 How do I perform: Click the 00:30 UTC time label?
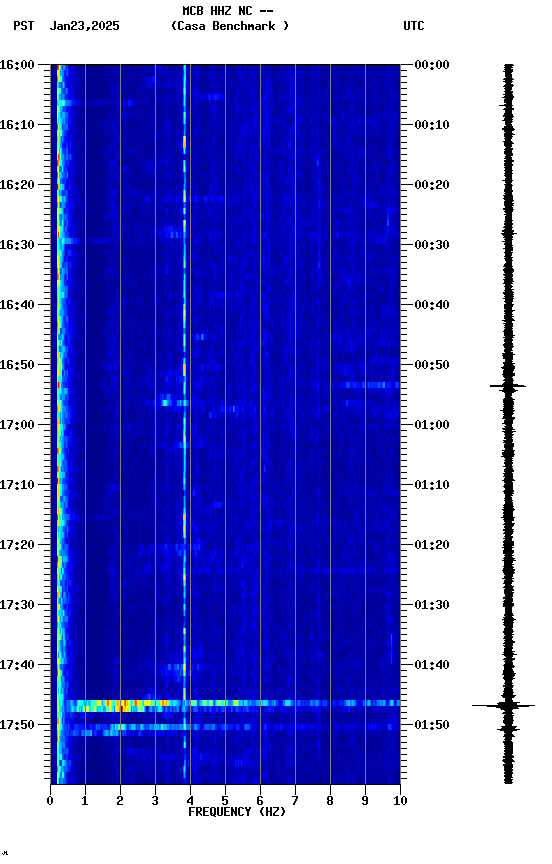coord(432,245)
